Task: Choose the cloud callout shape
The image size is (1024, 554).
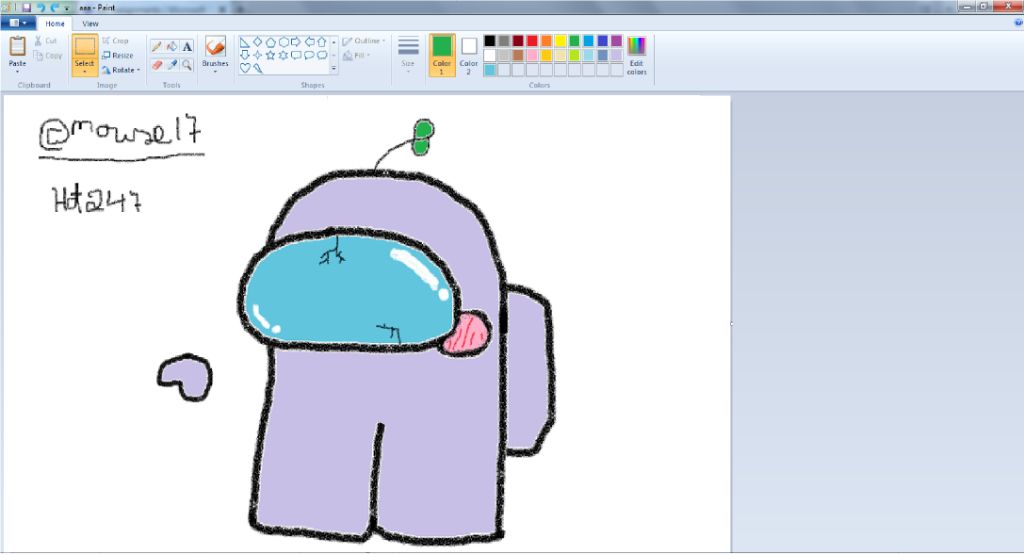Action: click(322, 55)
